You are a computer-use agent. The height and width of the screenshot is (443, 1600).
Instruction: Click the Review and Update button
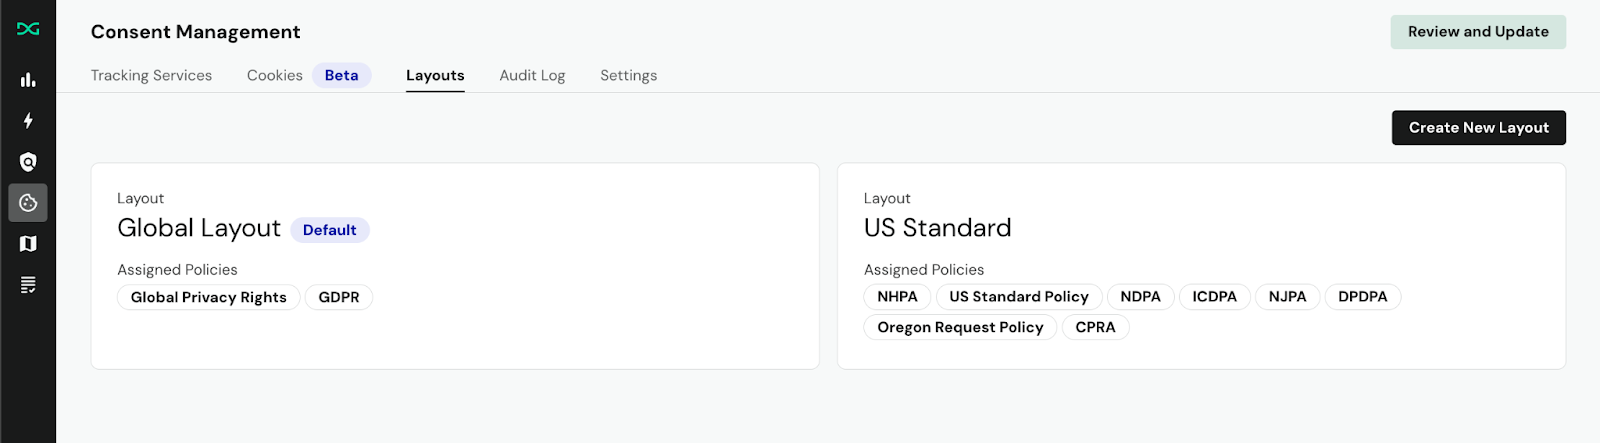(1477, 32)
